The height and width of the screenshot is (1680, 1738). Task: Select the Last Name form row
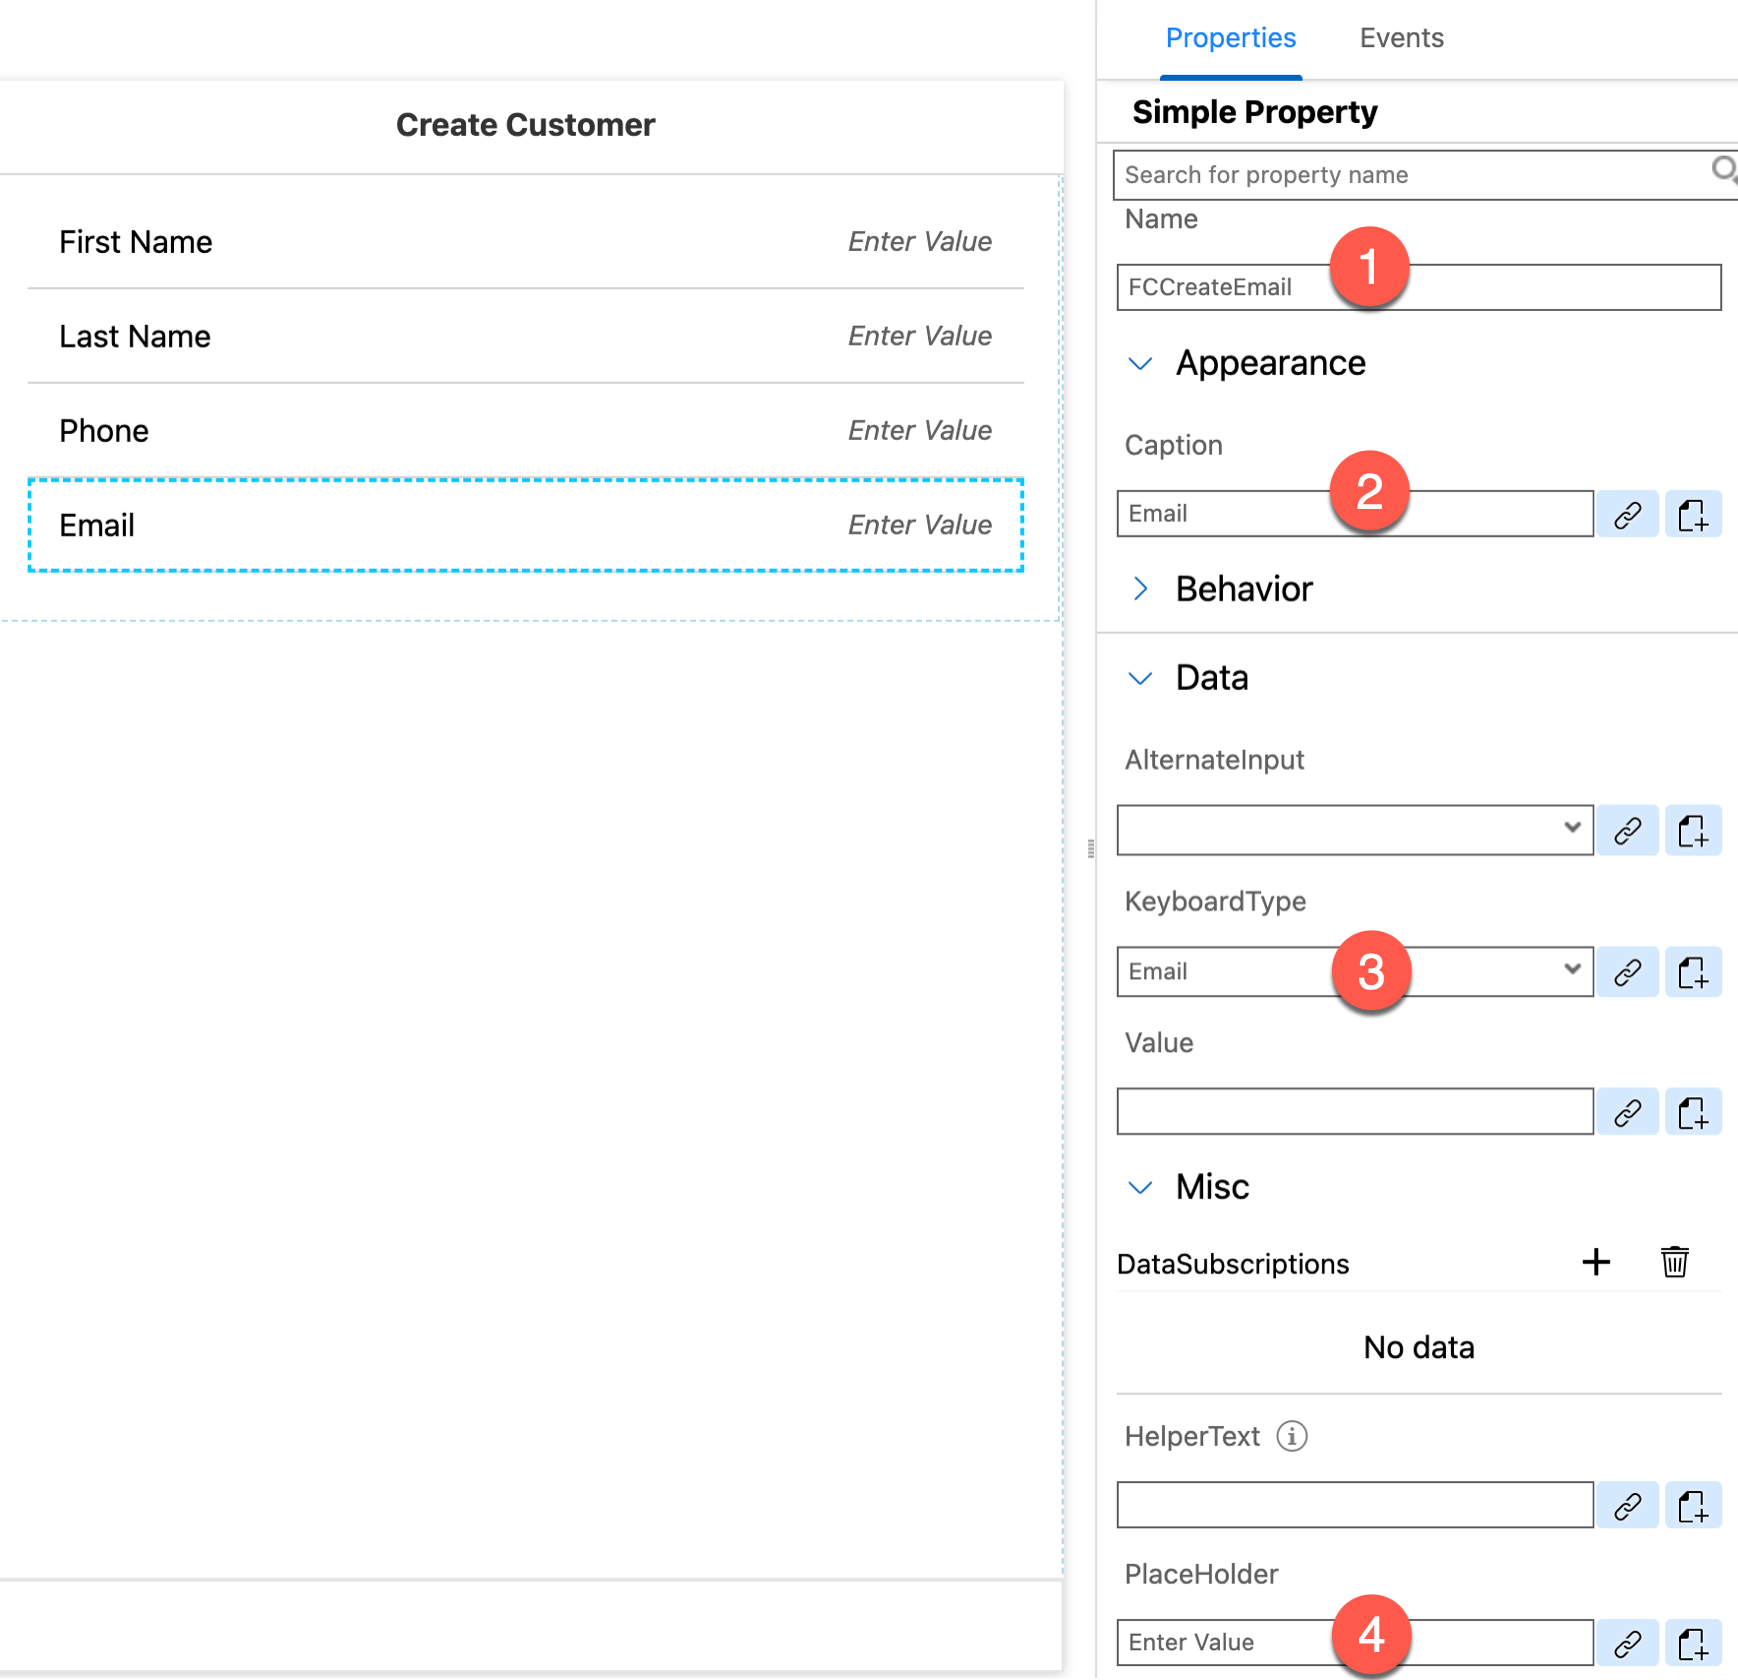pos(526,336)
